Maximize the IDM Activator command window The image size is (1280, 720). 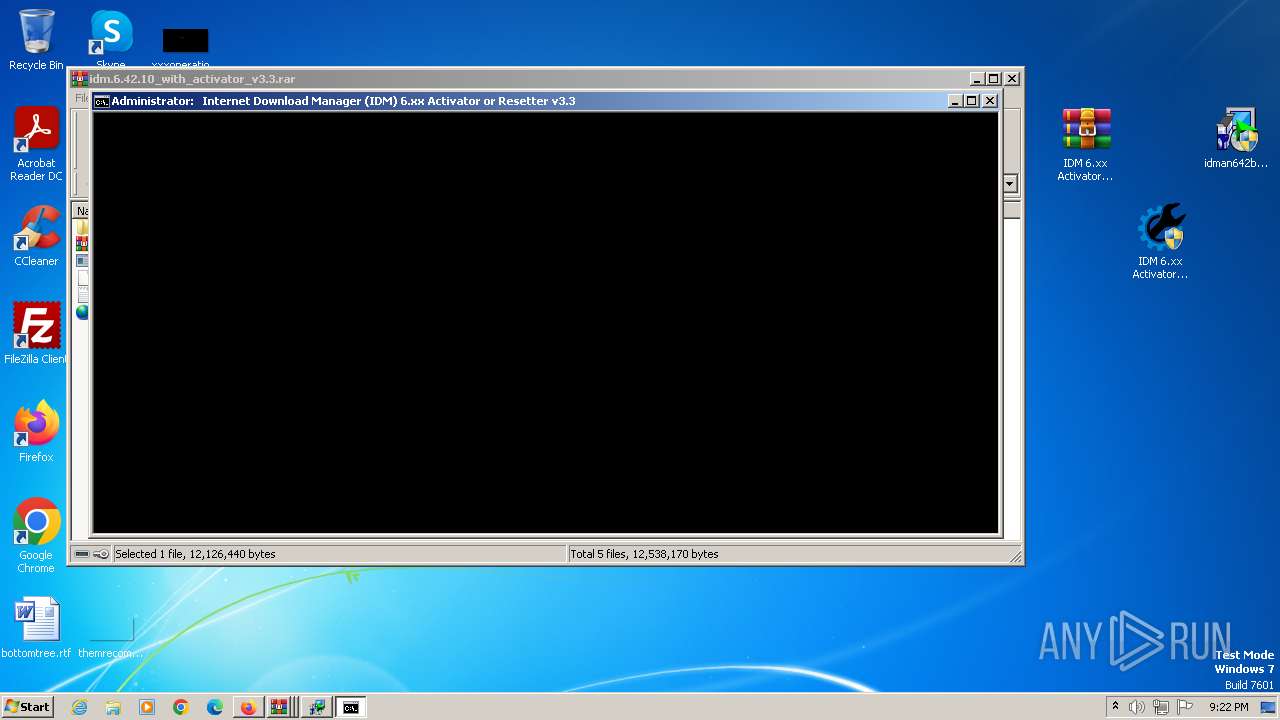pos(972,101)
